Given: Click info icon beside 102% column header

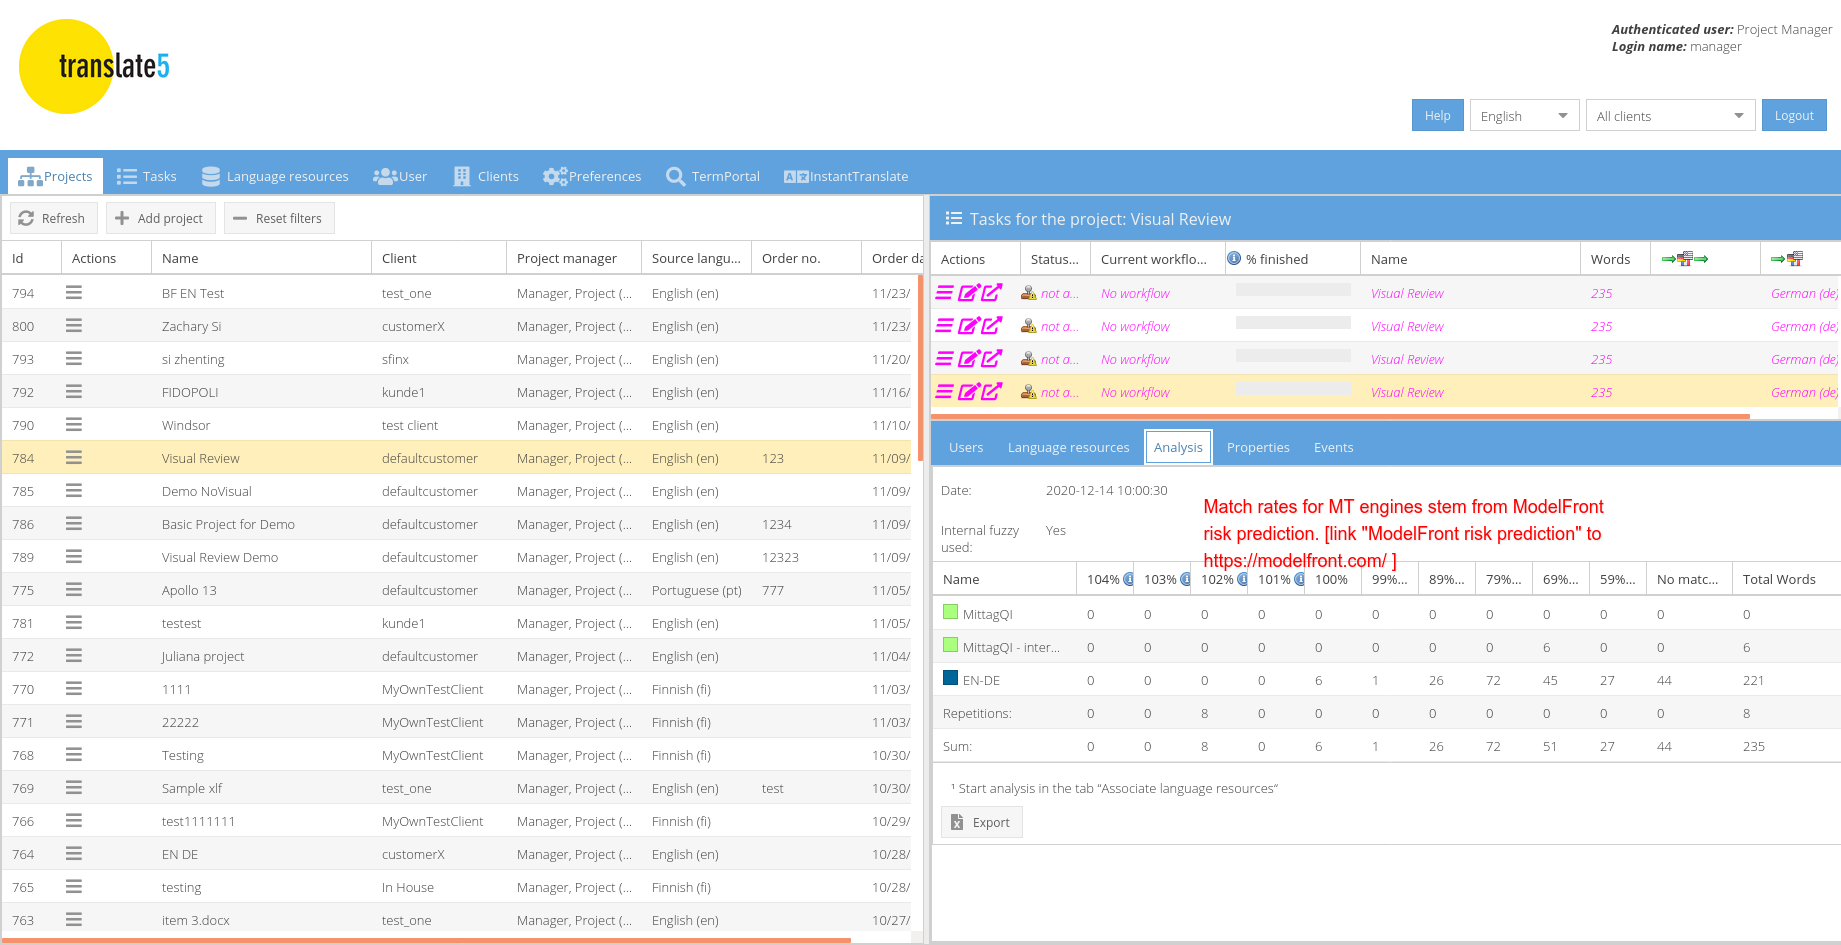Looking at the screenshot, I should coord(1242,579).
